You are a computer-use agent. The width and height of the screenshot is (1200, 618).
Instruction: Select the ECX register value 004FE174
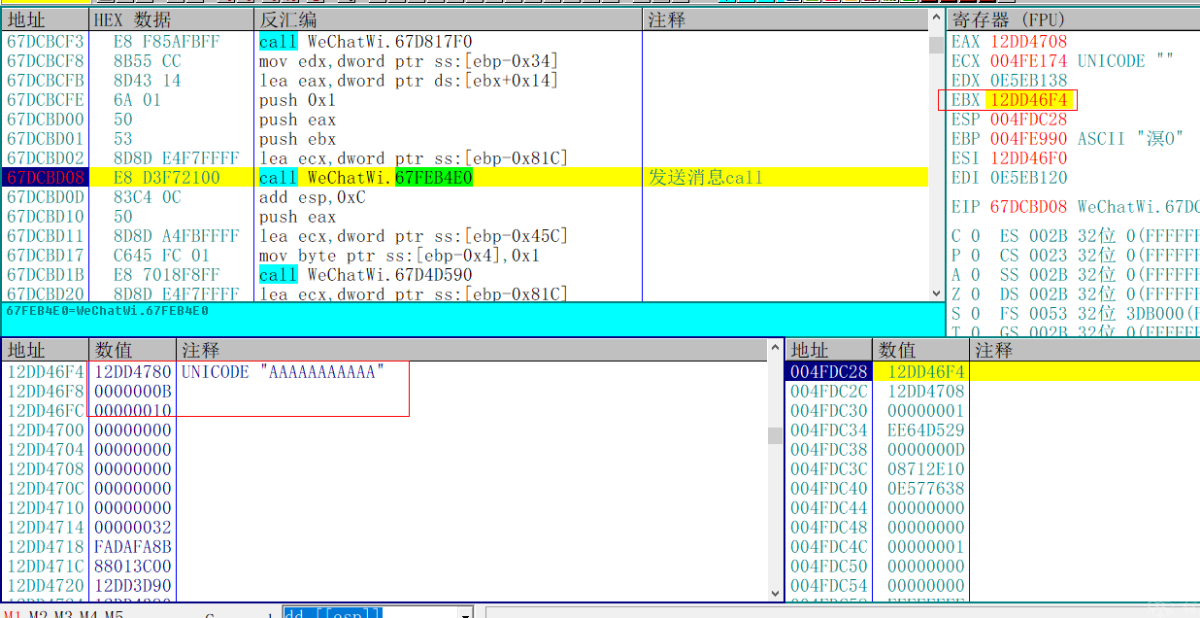coord(1029,61)
